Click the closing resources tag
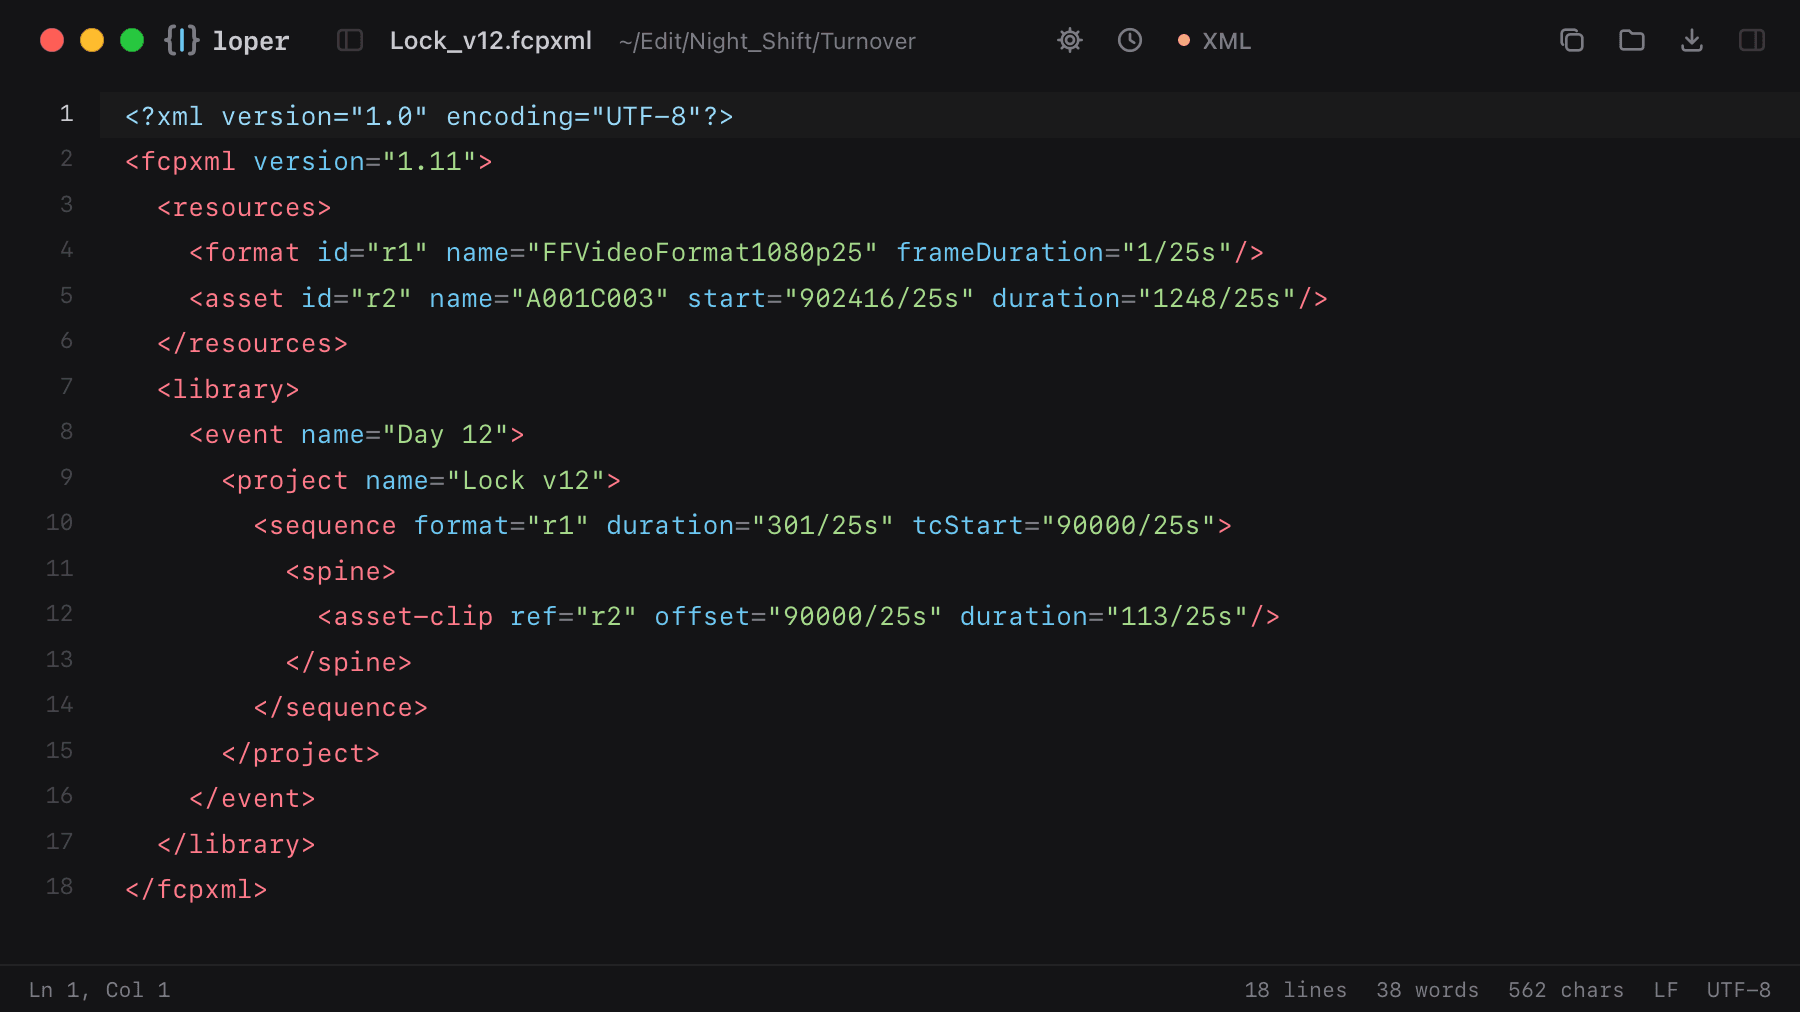This screenshot has width=1800, height=1012. tap(252, 344)
